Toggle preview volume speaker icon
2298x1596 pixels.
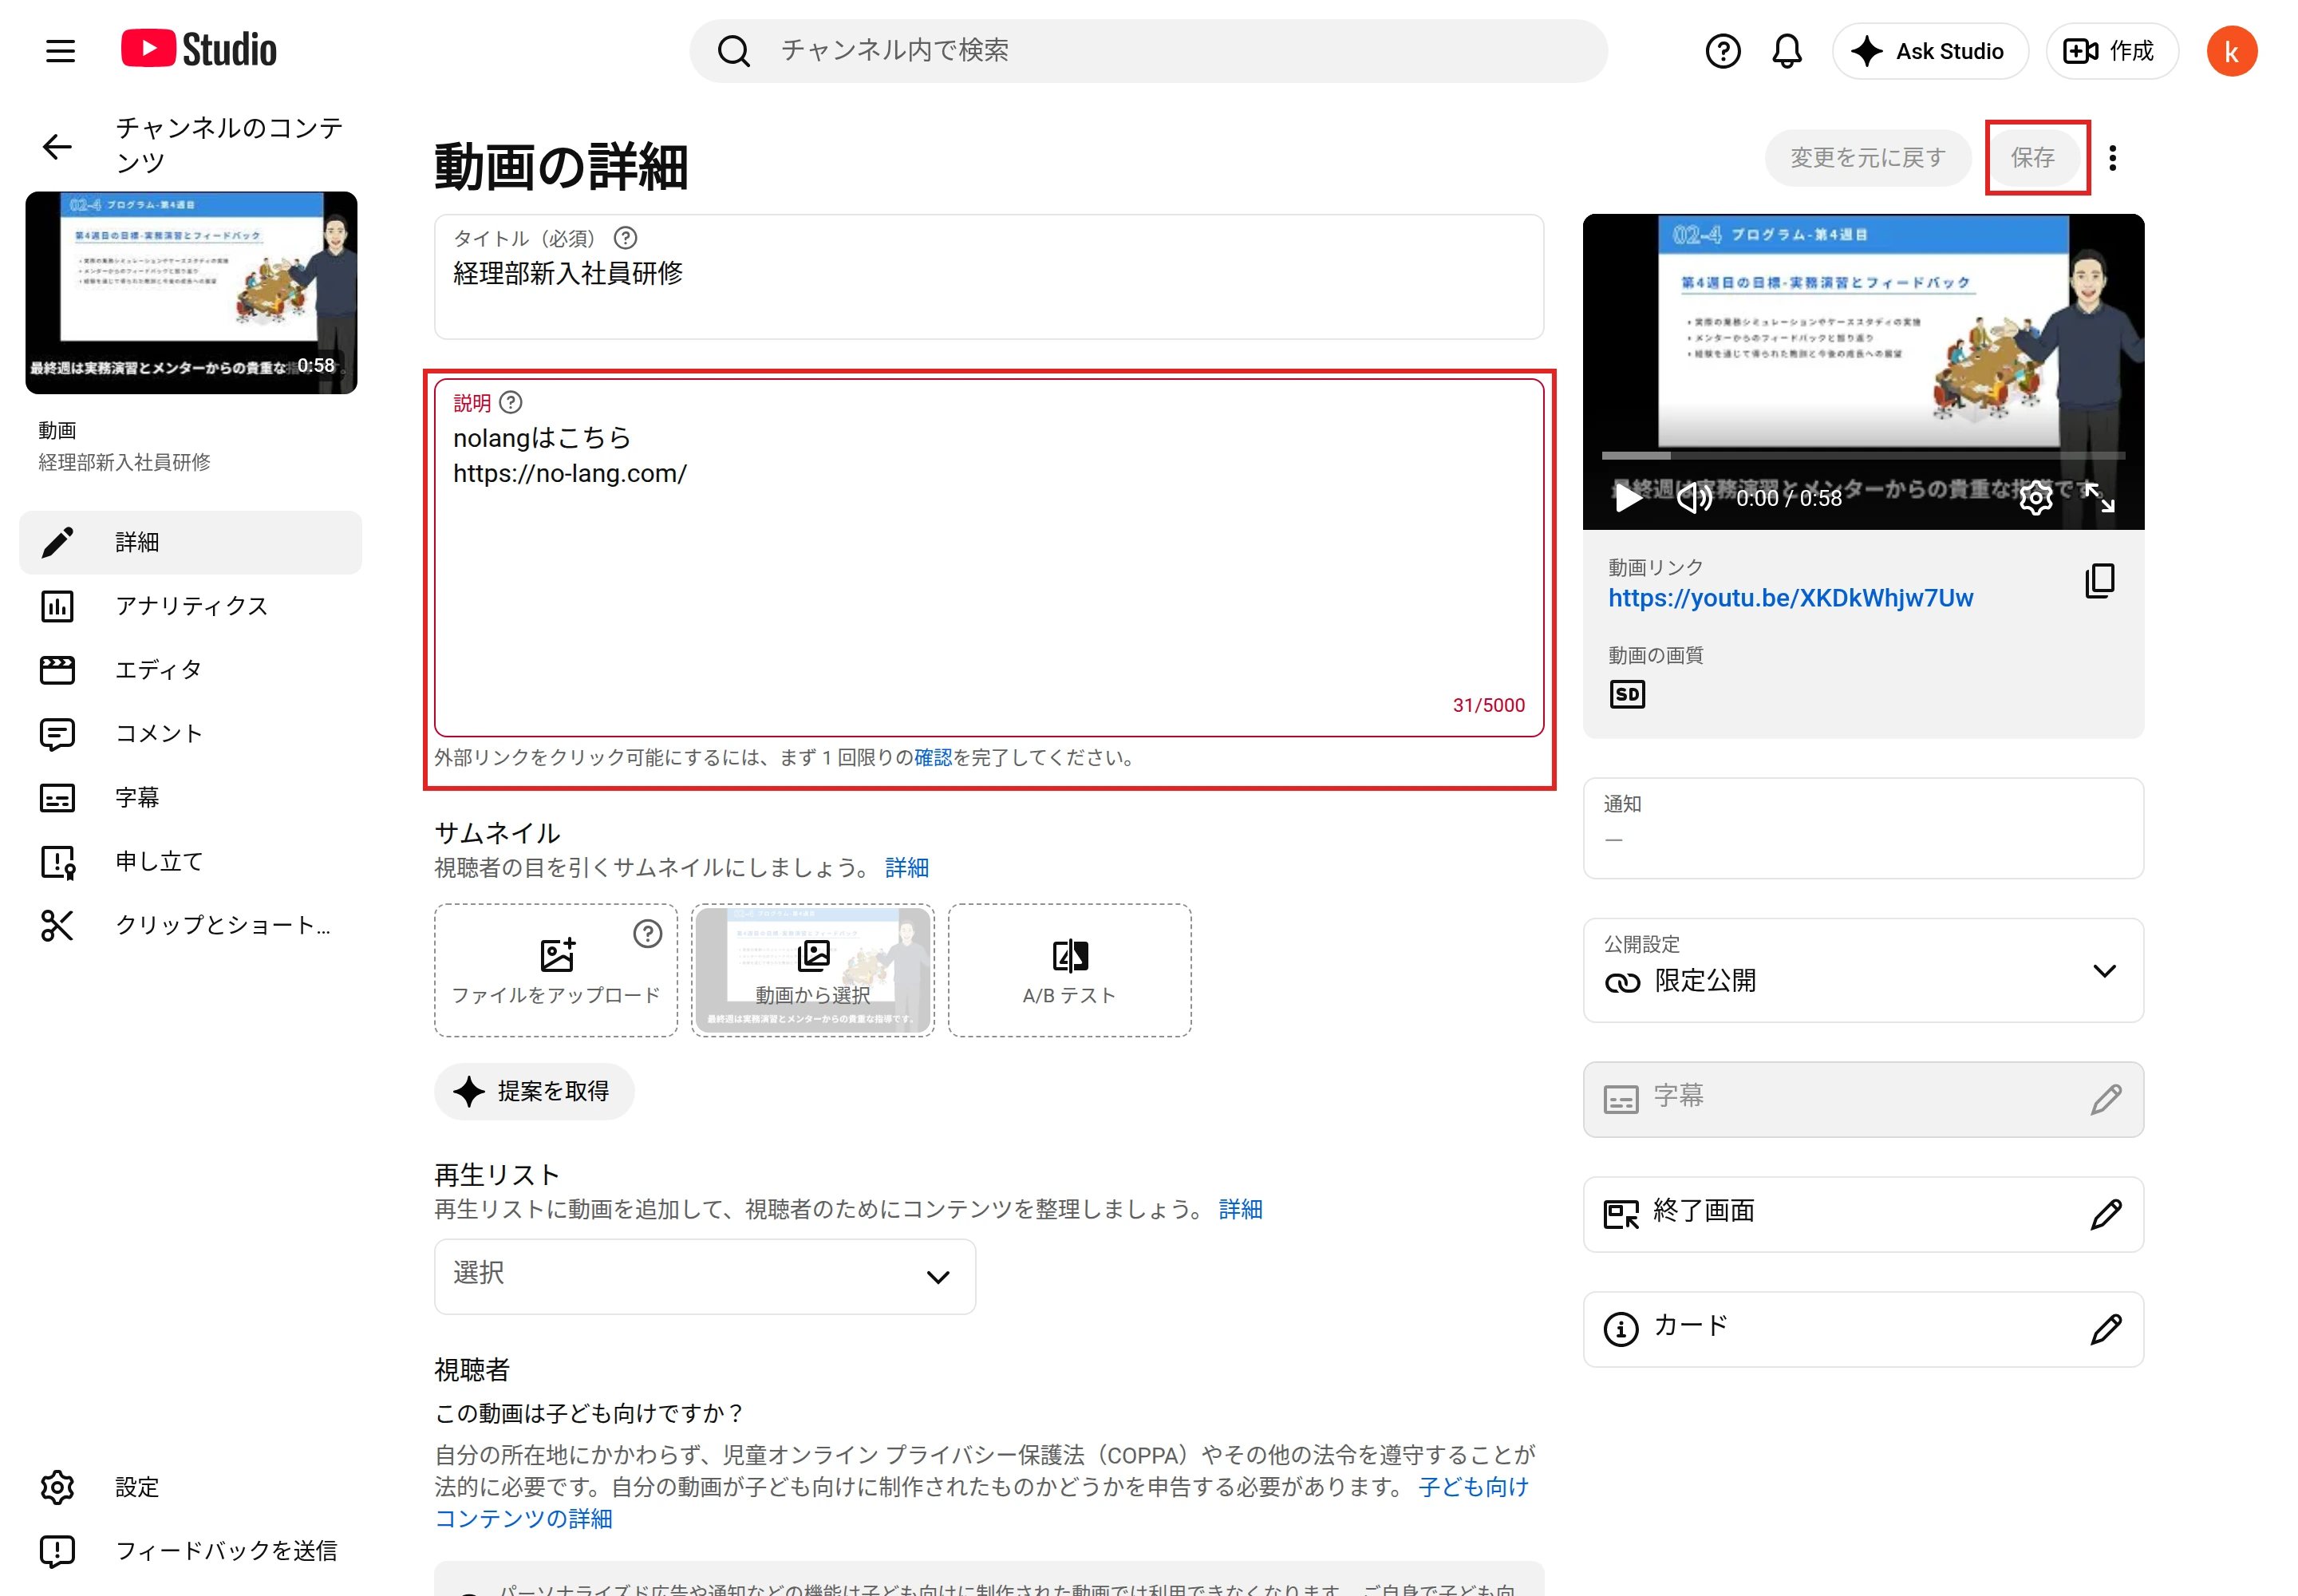(x=1693, y=497)
